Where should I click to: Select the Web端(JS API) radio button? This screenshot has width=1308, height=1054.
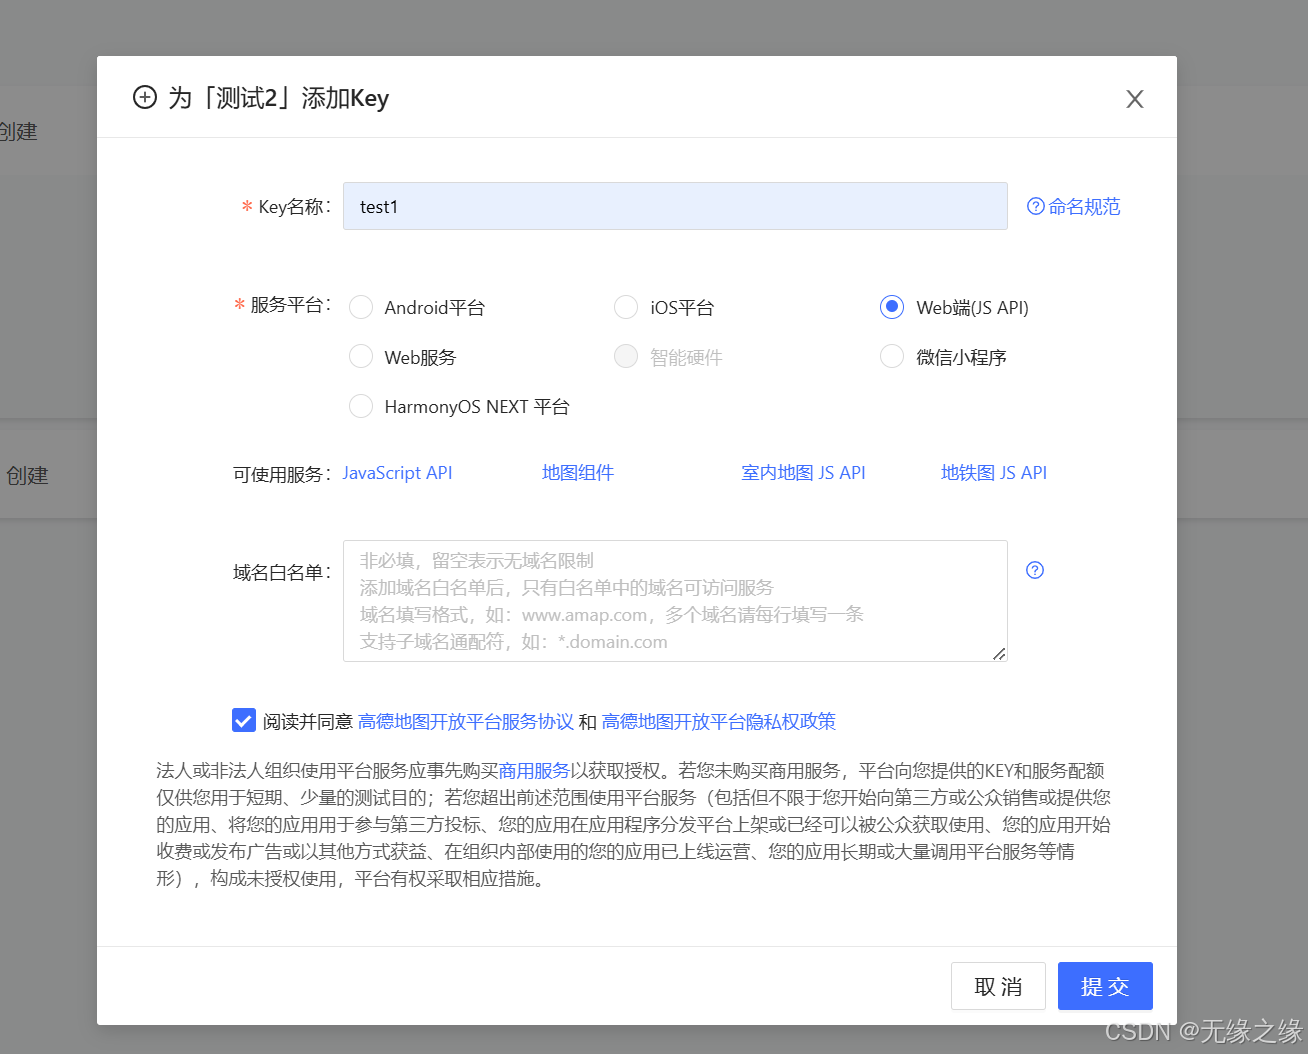click(x=892, y=307)
